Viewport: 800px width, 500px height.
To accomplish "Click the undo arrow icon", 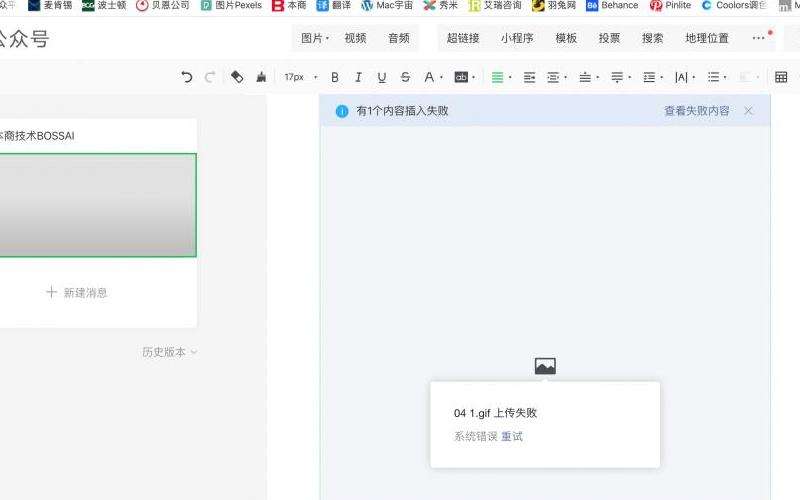I will (187, 77).
